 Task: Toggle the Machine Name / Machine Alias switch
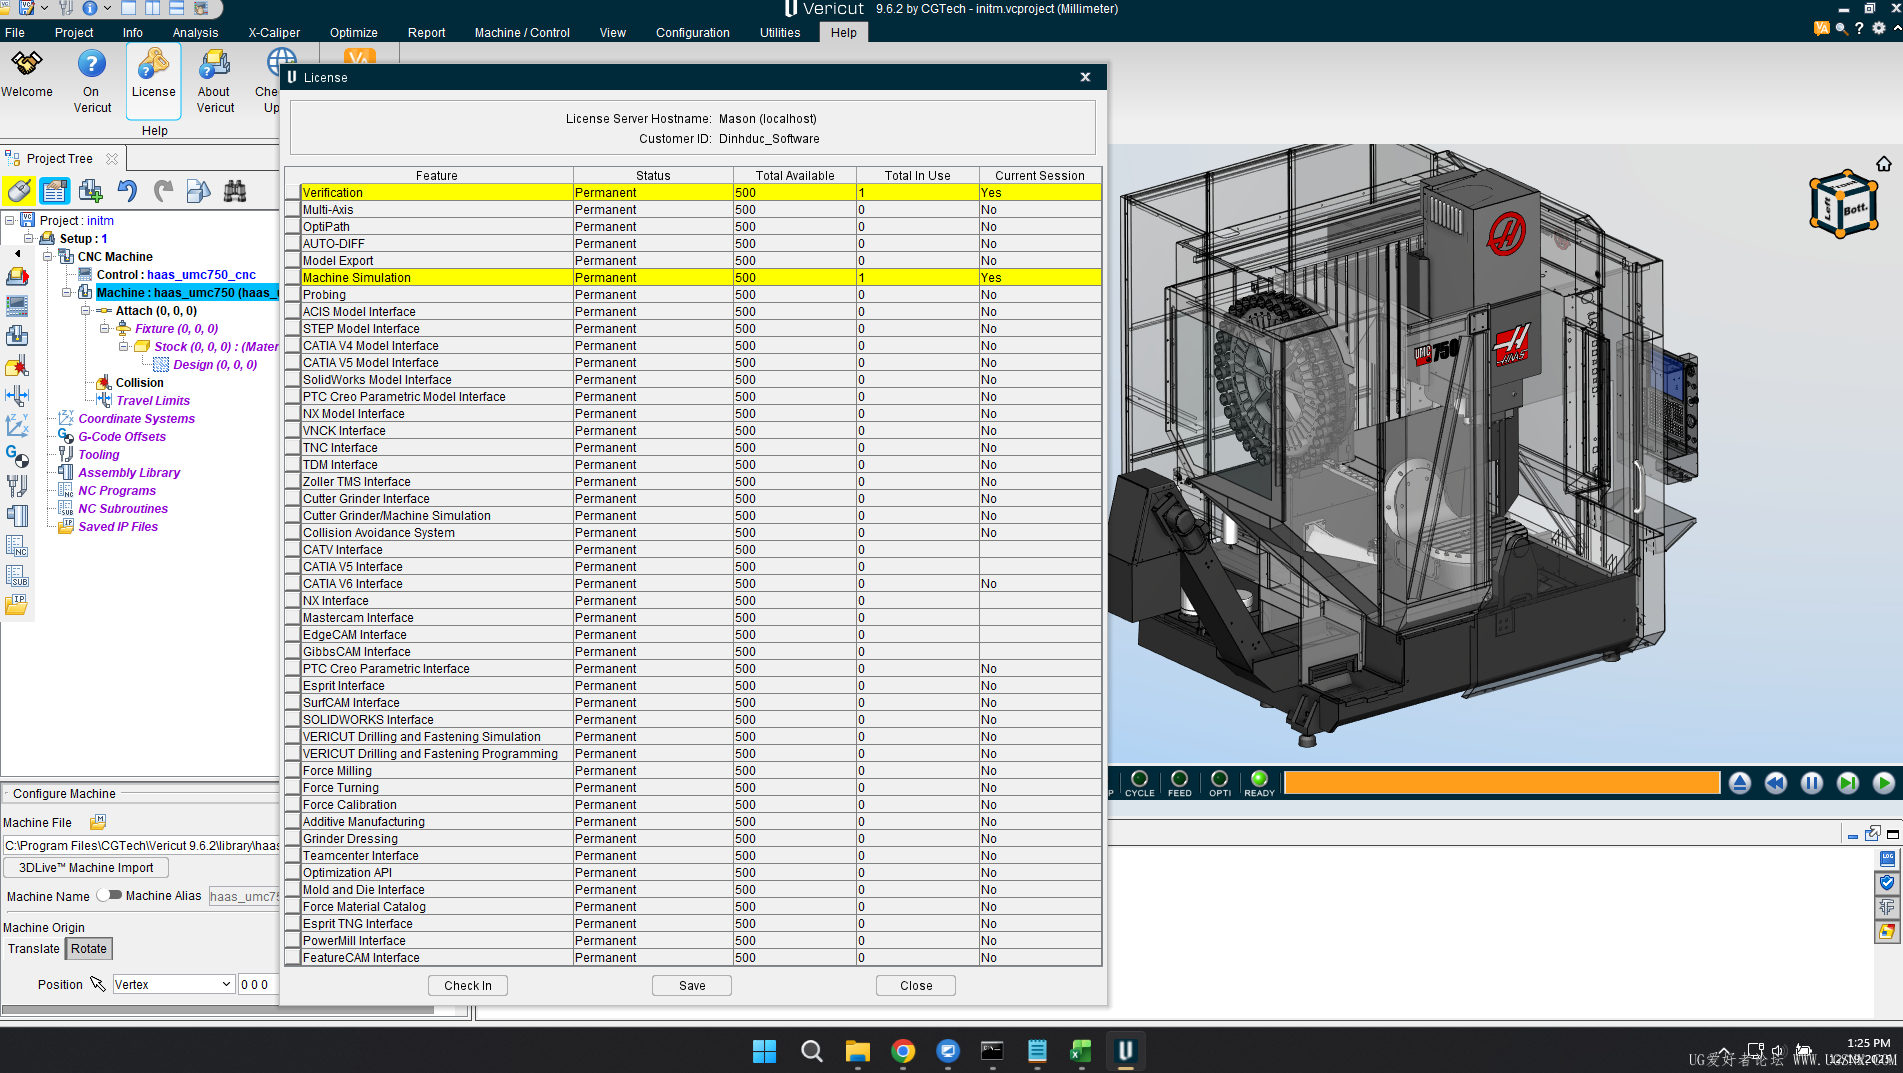tap(109, 895)
